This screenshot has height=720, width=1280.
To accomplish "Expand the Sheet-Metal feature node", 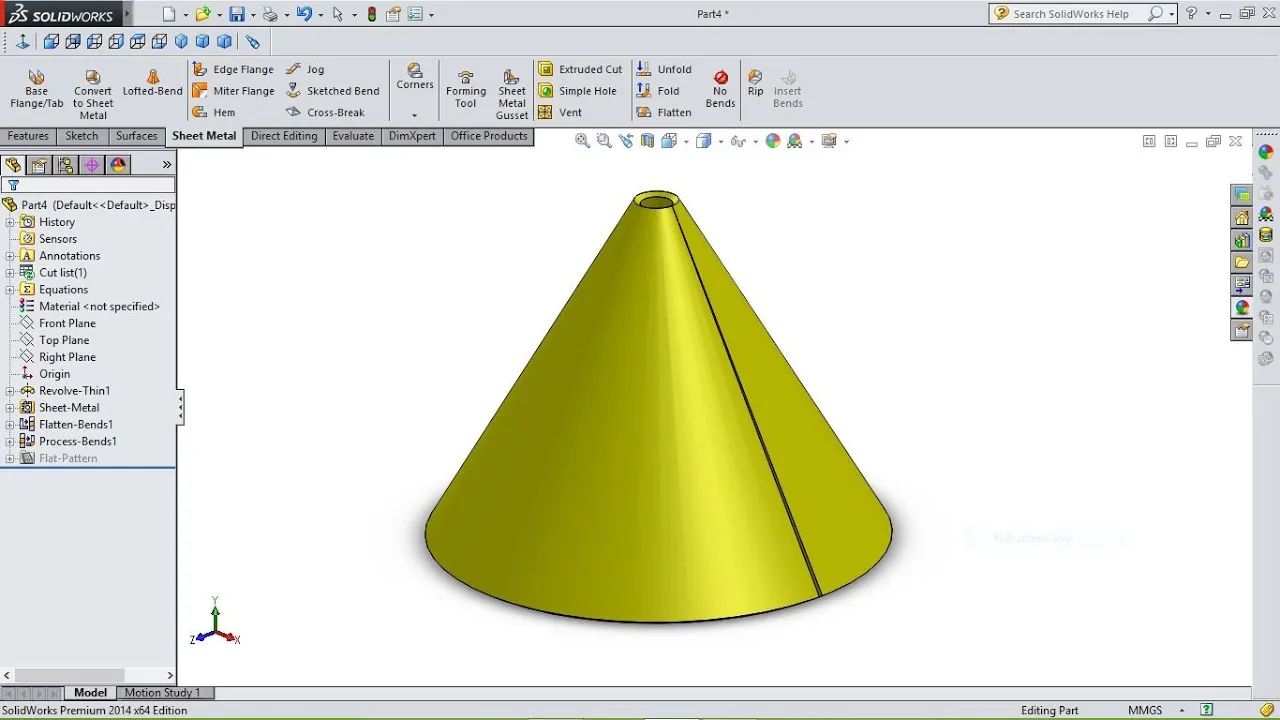I will point(10,408).
